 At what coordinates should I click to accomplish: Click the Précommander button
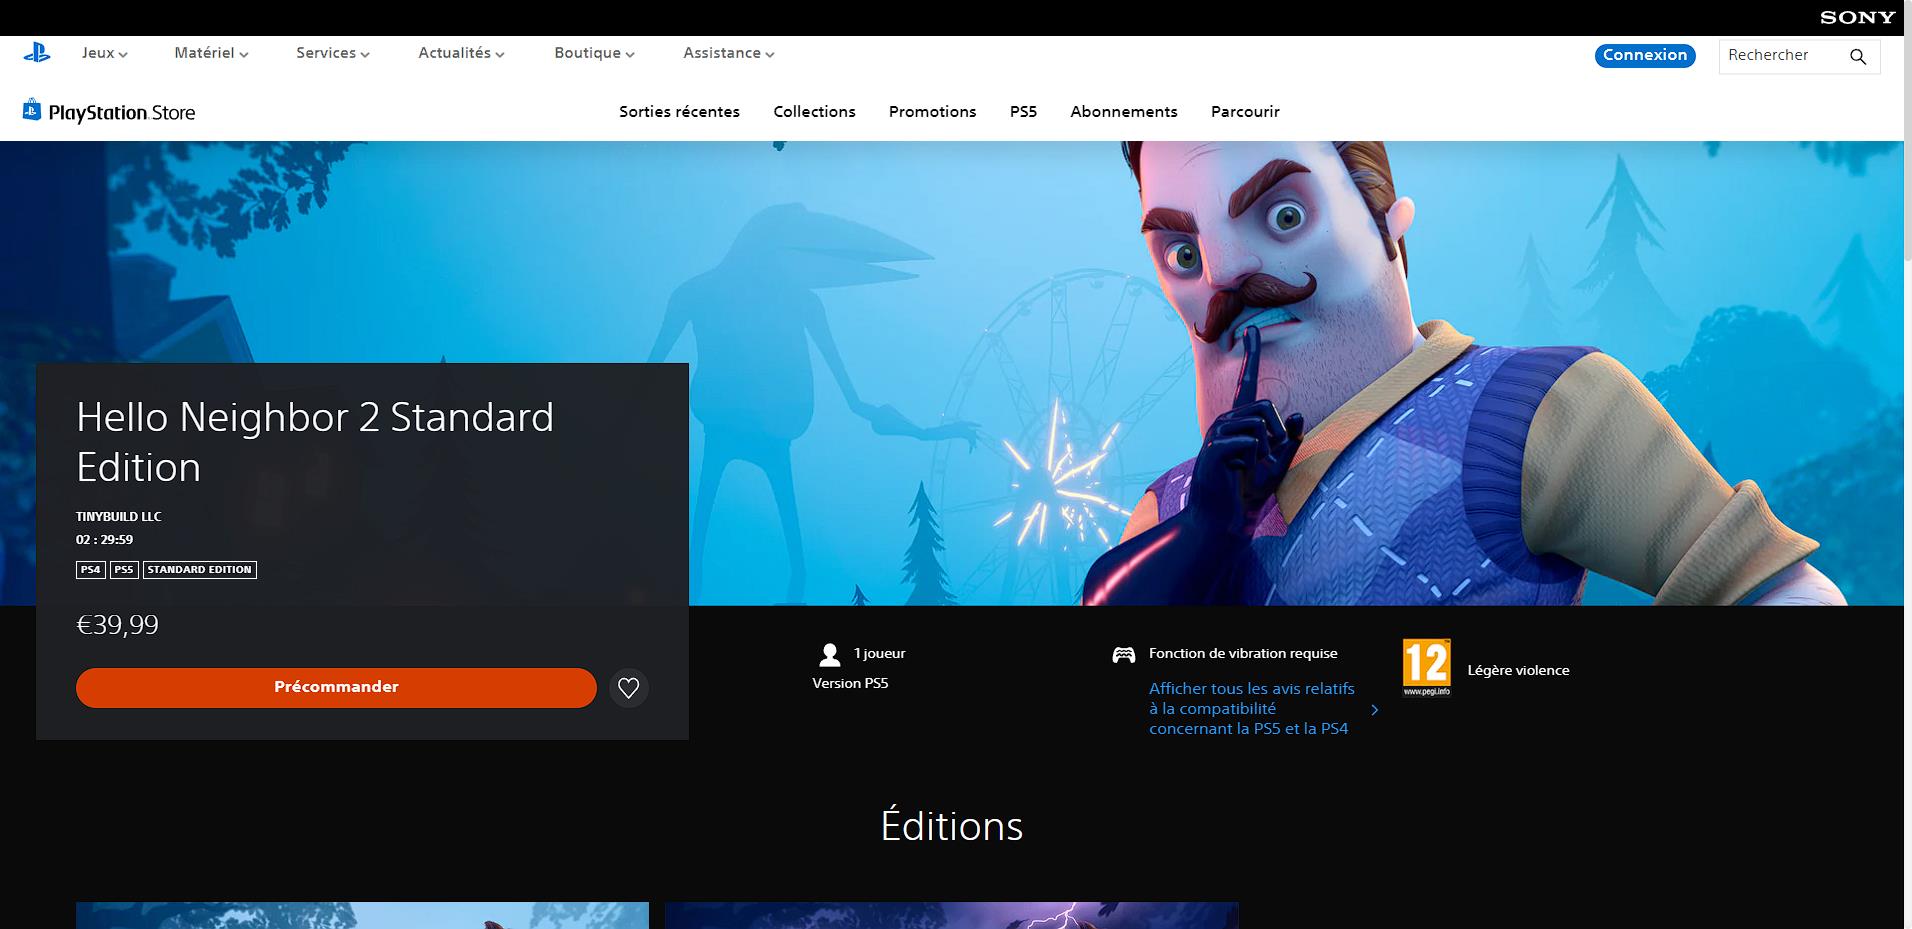click(335, 687)
